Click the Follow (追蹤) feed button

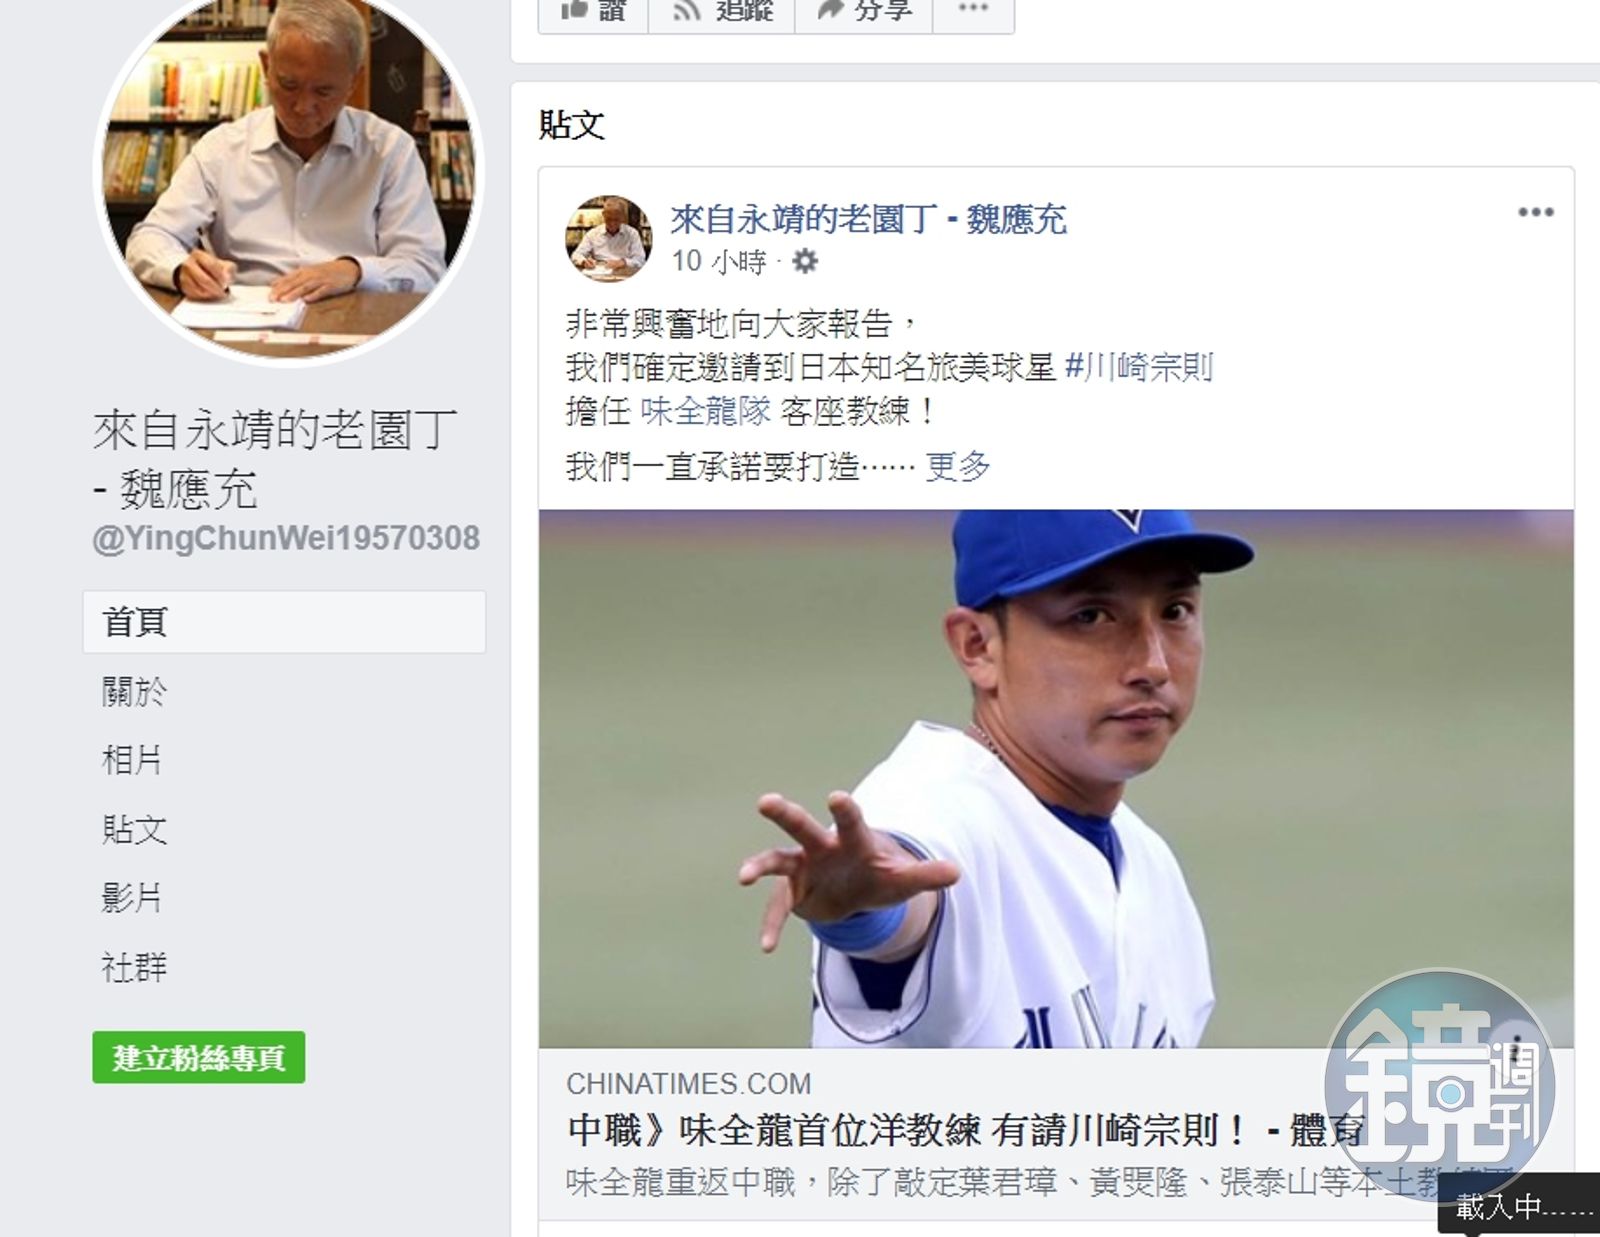[x=722, y=14]
